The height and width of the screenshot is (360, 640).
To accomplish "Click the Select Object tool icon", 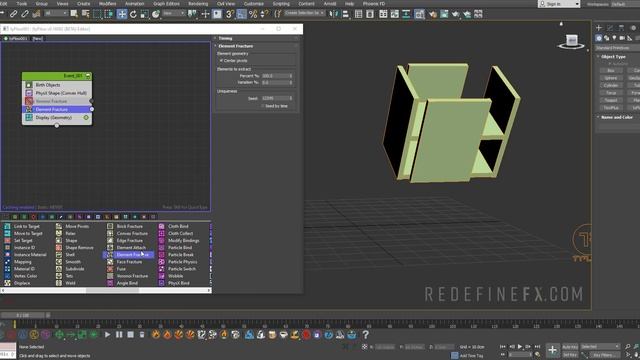I will click(74, 14).
